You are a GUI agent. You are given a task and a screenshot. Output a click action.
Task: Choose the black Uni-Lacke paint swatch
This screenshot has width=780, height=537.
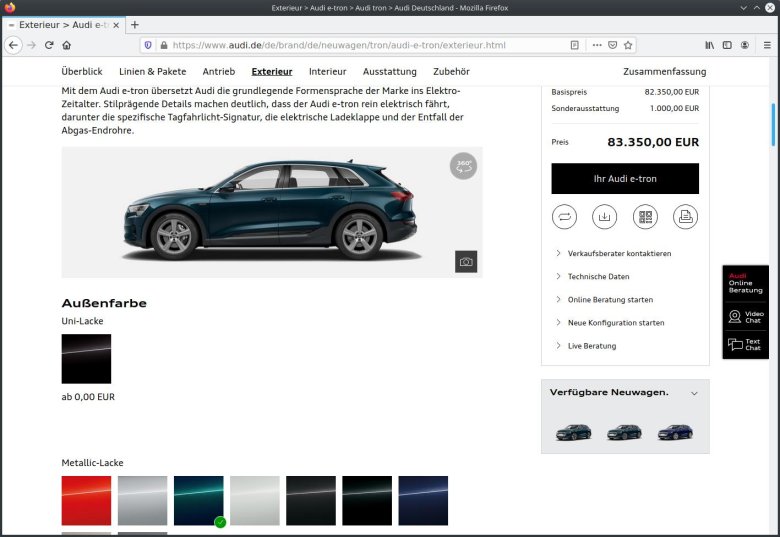click(86, 359)
